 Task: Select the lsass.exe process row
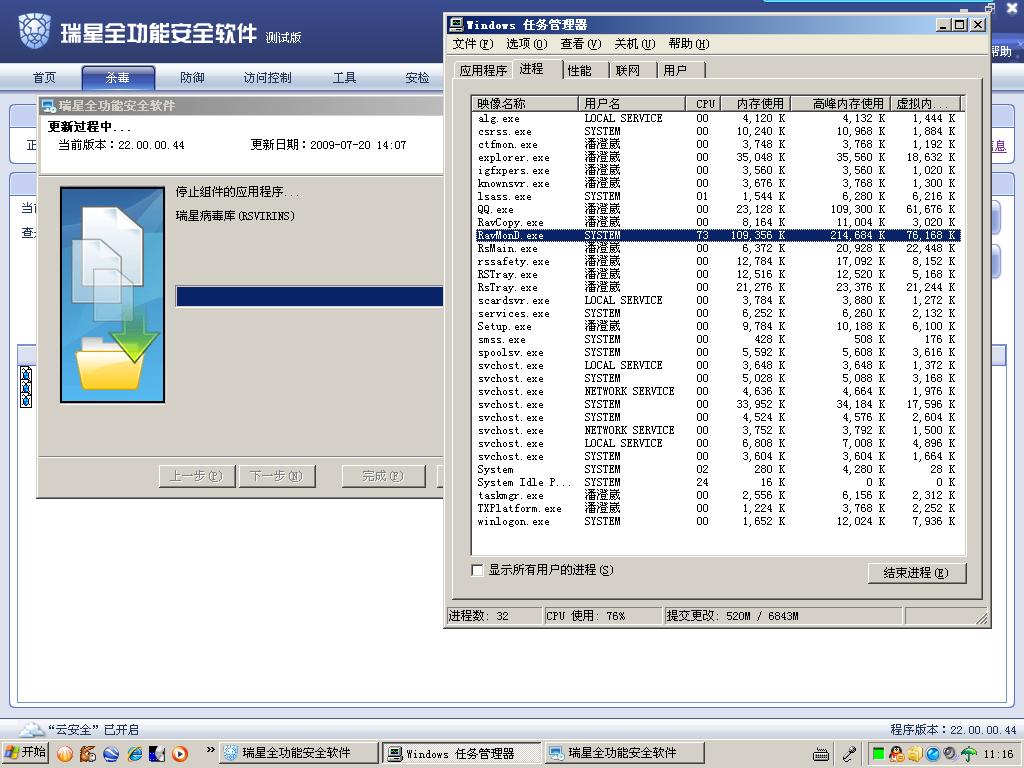click(718, 197)
